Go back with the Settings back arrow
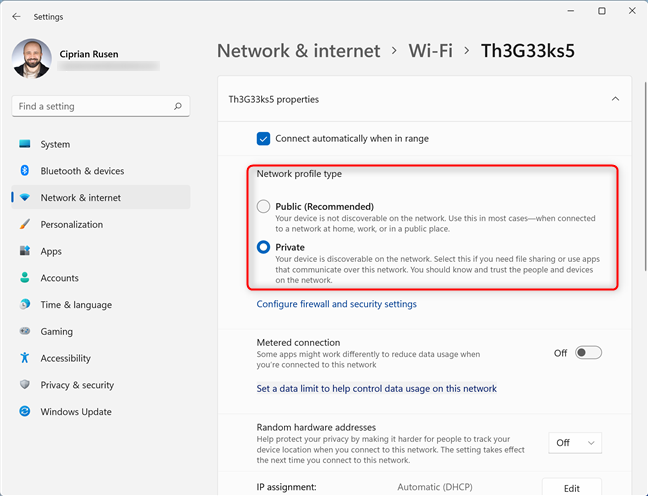The image size is (648, 496). click(x=17, y=17)
